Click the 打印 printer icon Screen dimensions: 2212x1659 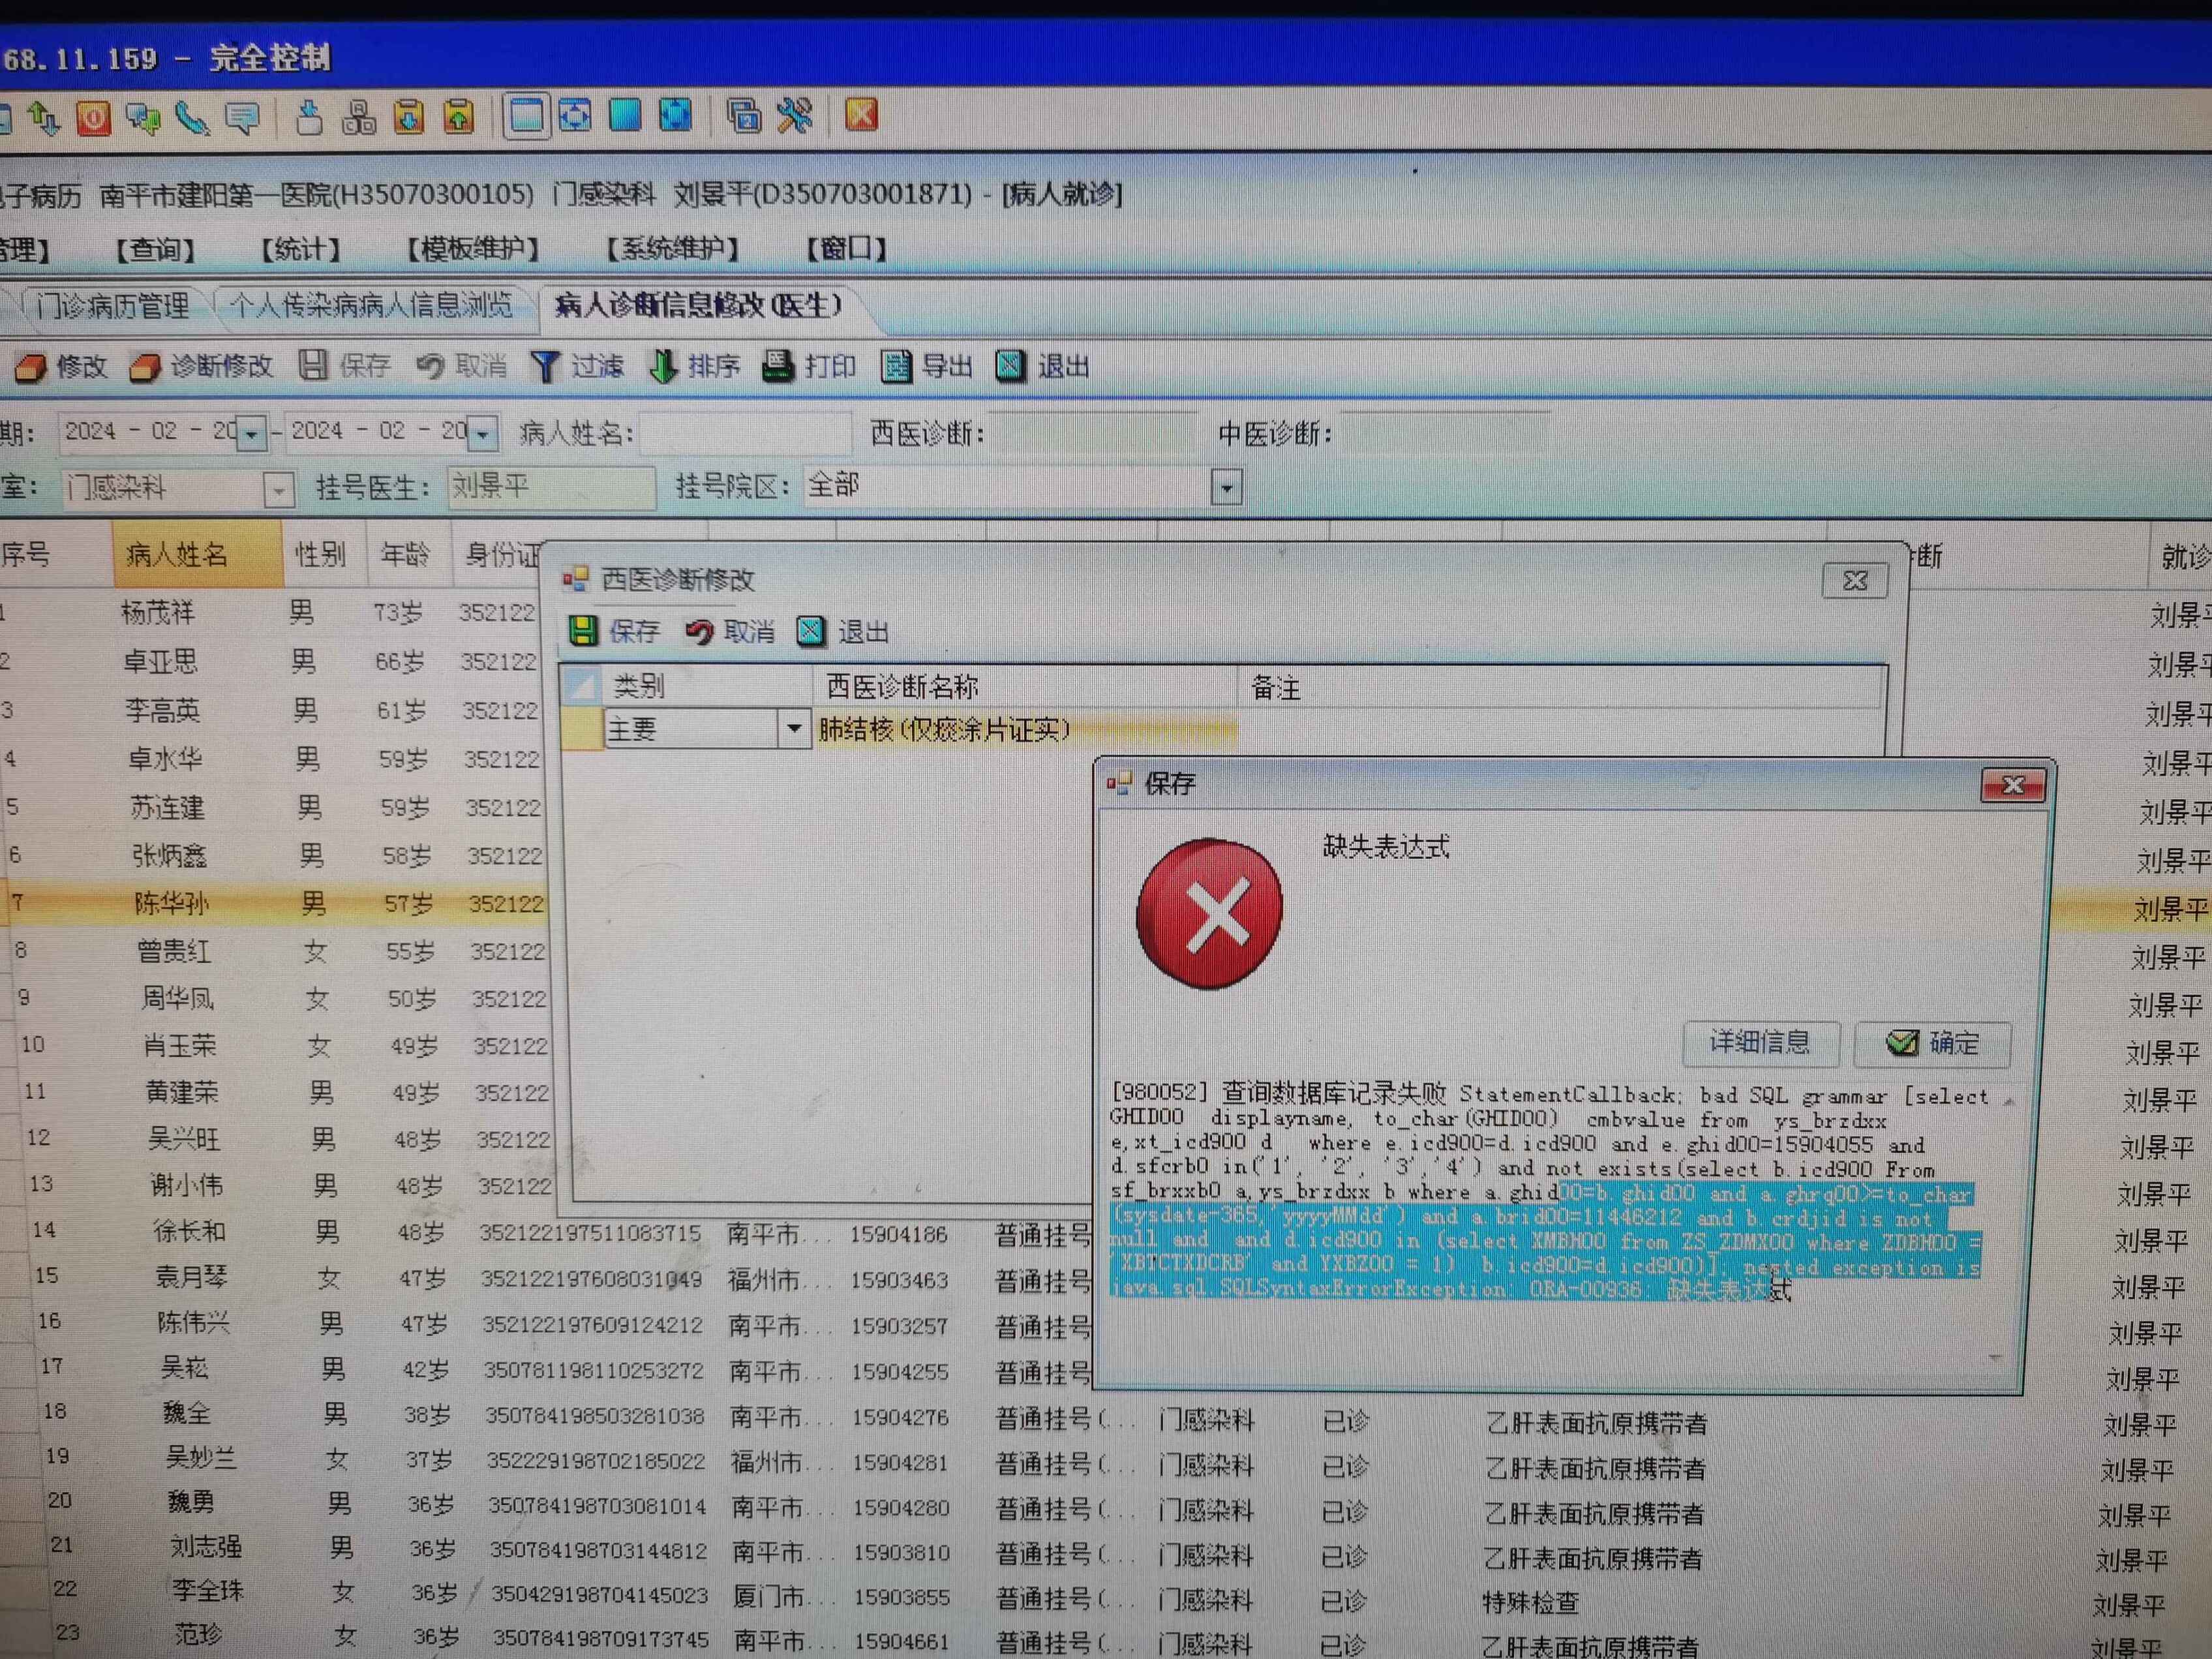point(778,367)
